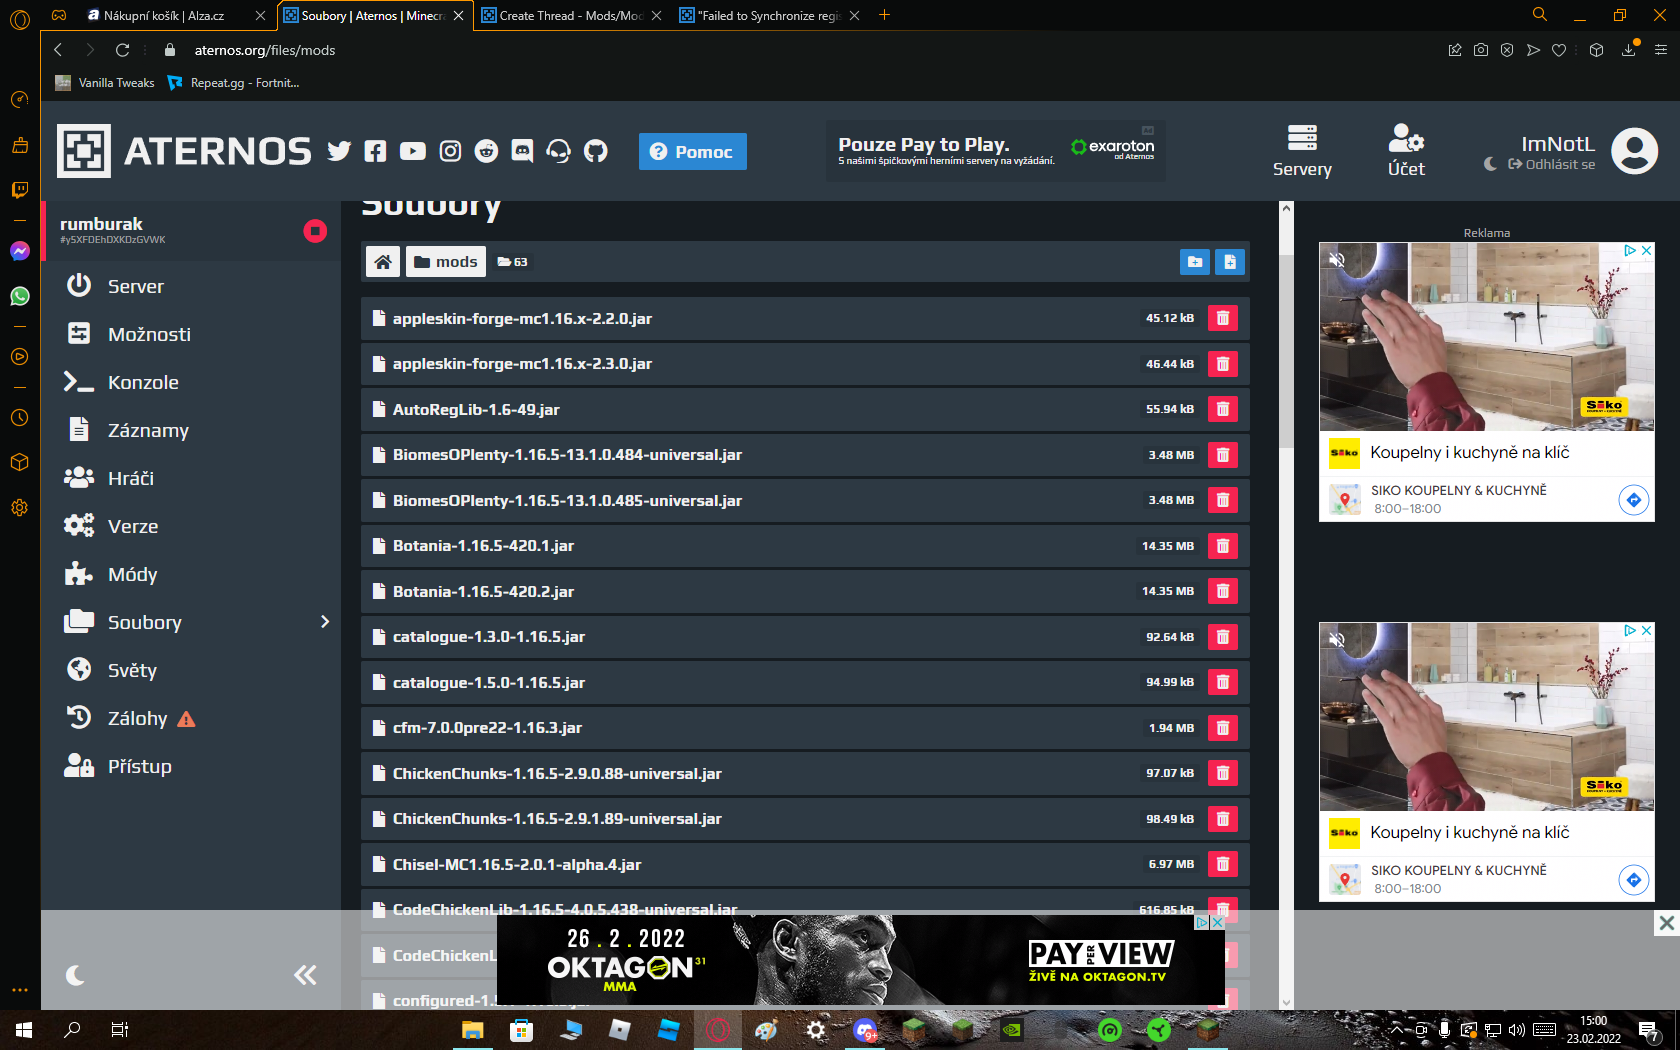Delete Botania-1.16.5-420.1.jar
Screen dimensions: 1680x1050
click(x=1222, y=546)
